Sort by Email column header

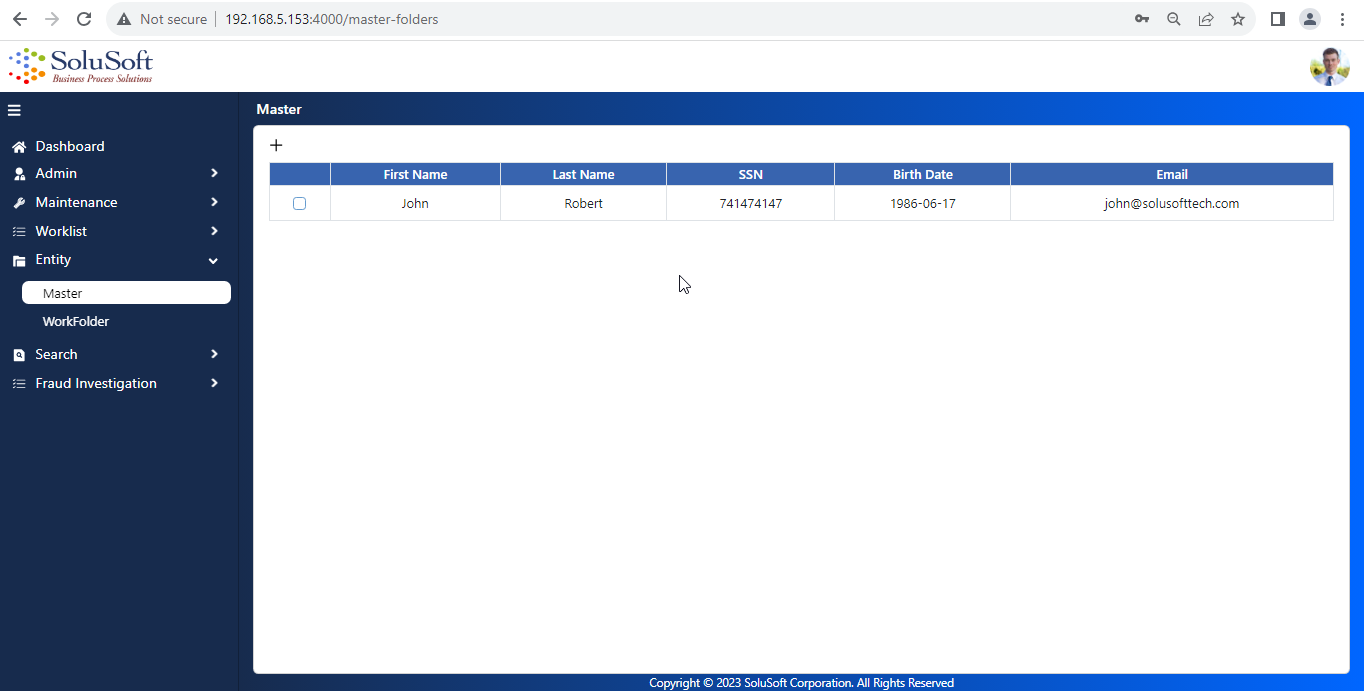pyautogui.click(x=1171, y=174)
